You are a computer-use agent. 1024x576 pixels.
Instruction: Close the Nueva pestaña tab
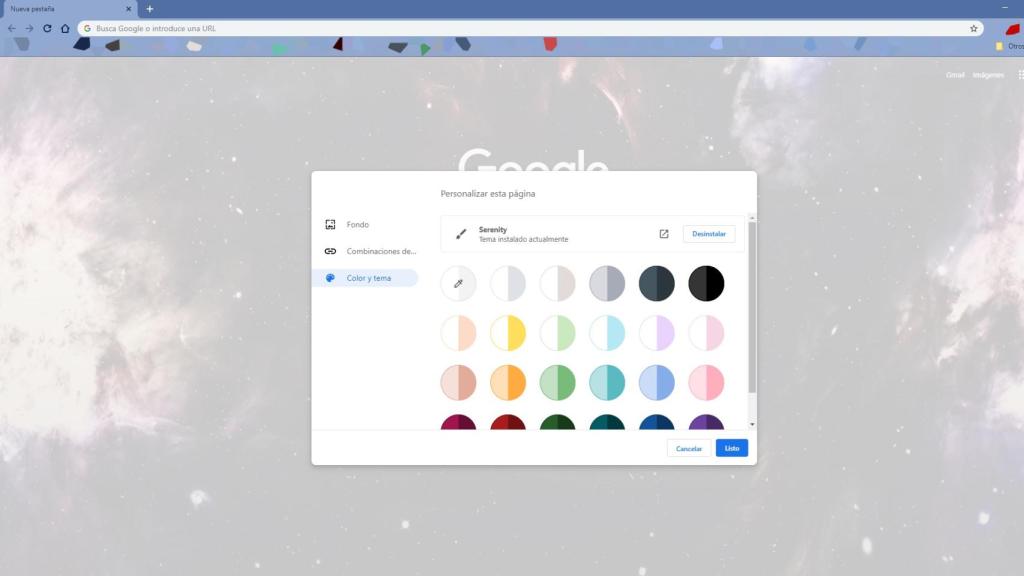128,9
